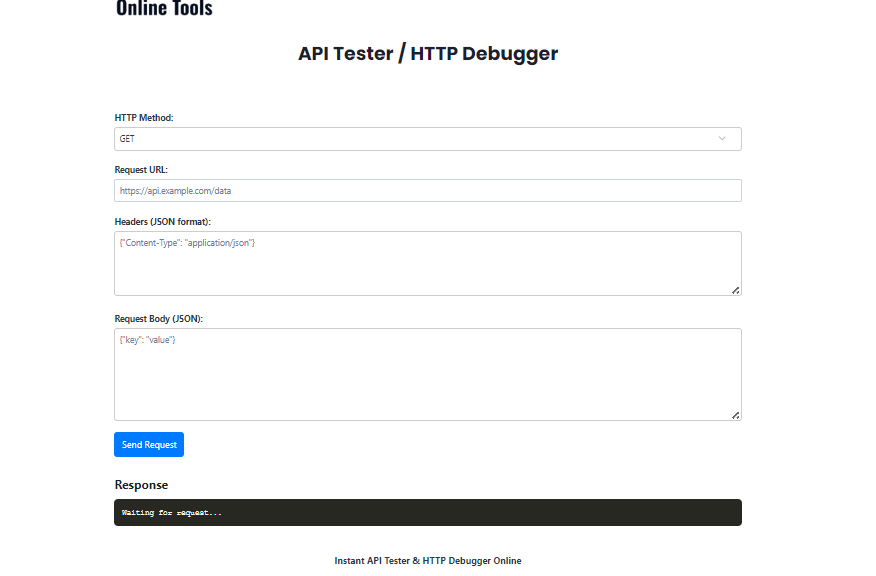Focus the Request URL input field

pos(427,191)
